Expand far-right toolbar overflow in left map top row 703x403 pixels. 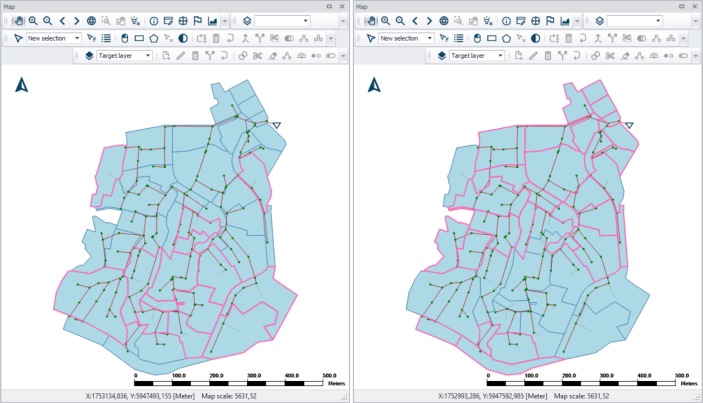pos(343,21)
